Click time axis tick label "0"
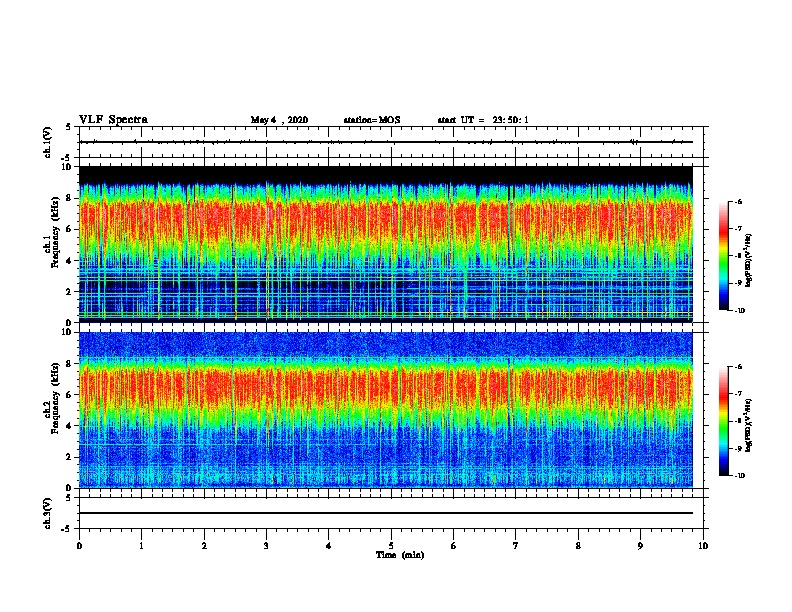The image size is (792, 612). tap(79, 546)
